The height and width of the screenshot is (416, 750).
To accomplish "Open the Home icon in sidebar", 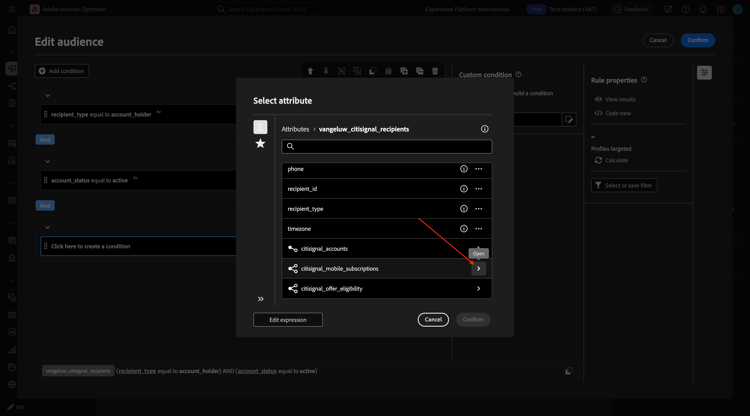I will [12, 31].
